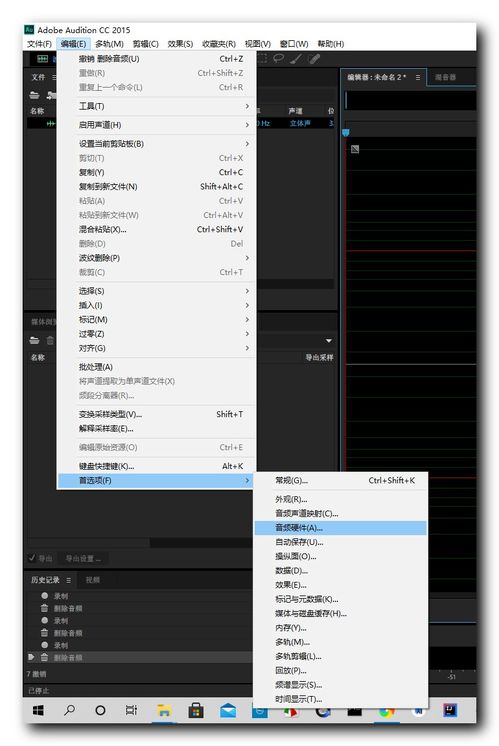This screenshot has width=499, height=746.
Task: Open Microsoft Store from the taskbar
Action: pyautogui.click(x=196, y=711)
